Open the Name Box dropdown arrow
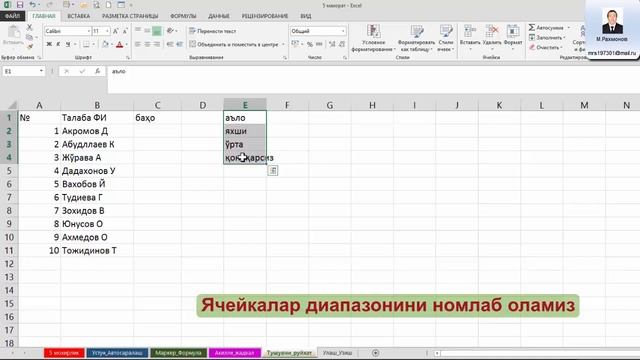640x360 pixels. click(41, 71)
